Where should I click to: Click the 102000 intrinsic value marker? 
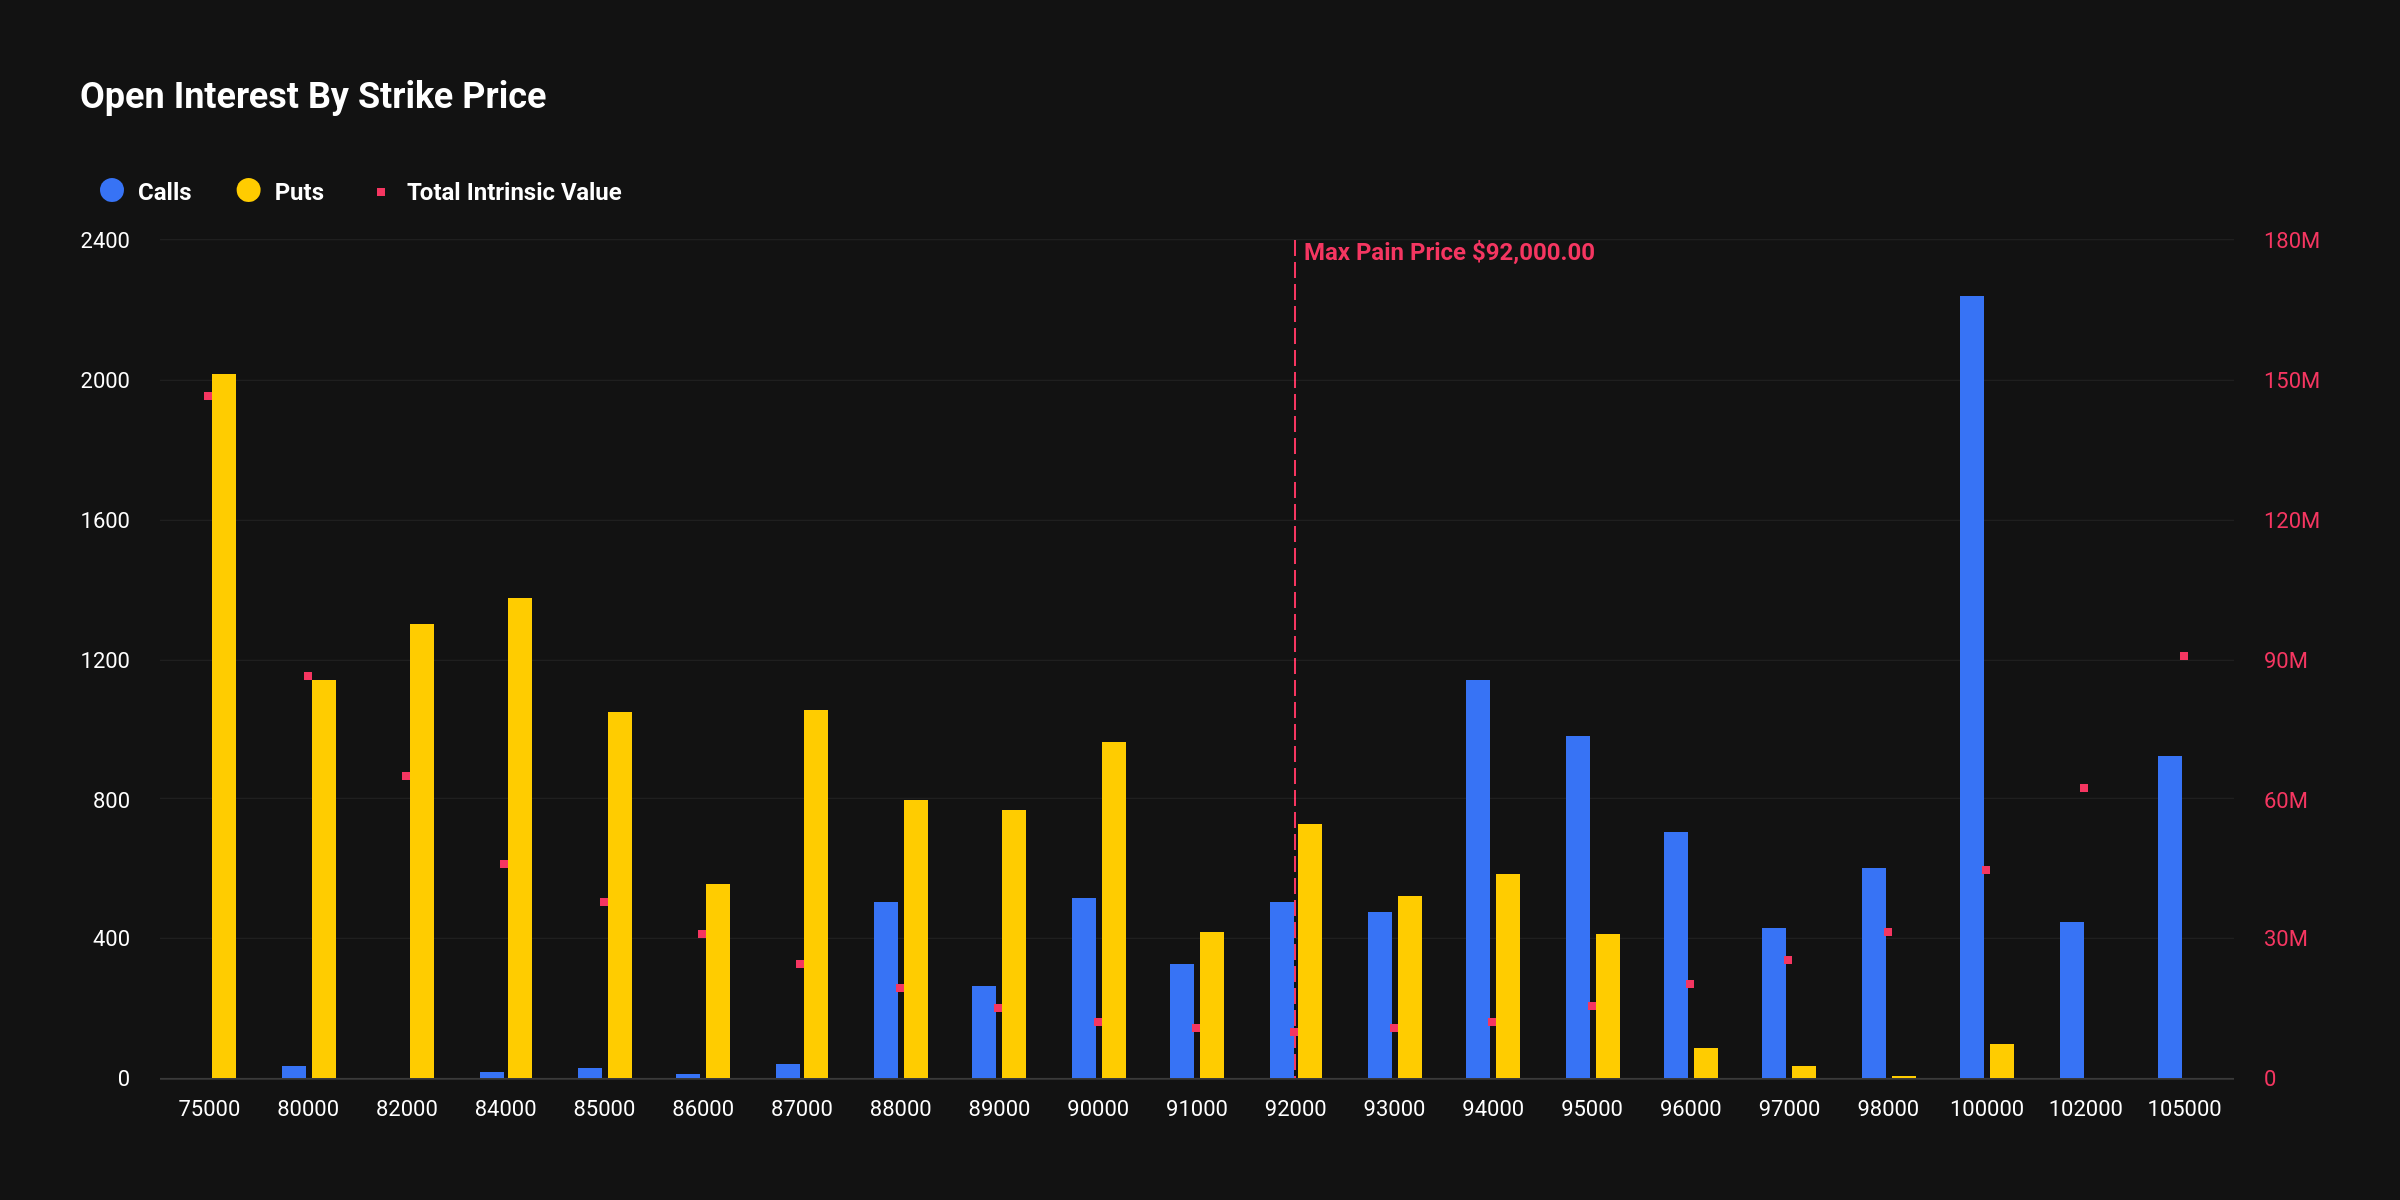coord(2084,788)
